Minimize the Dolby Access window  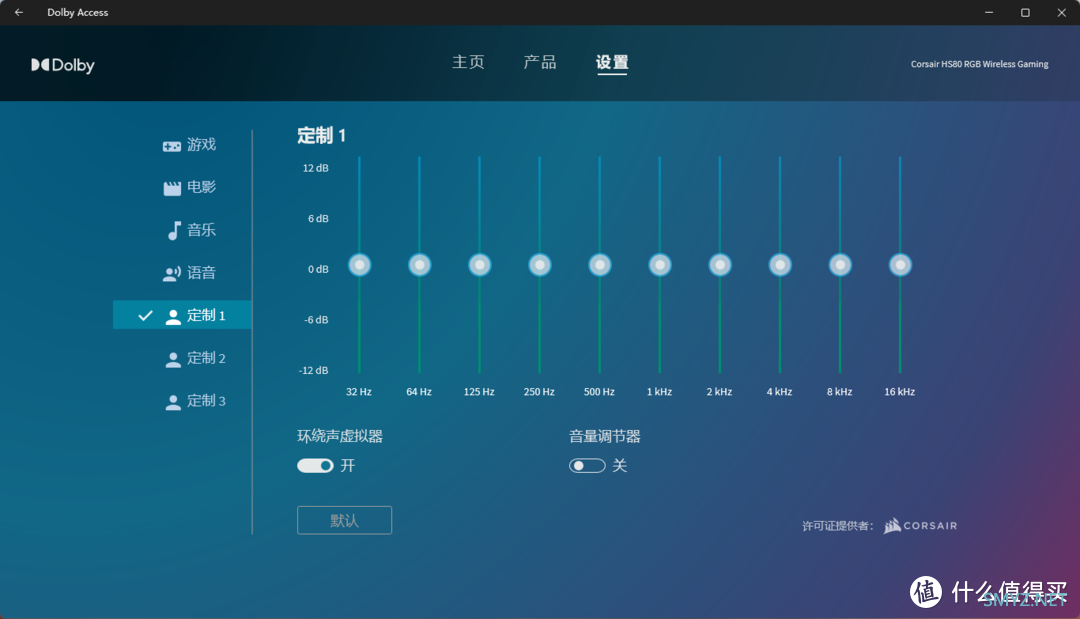[989, 12]
